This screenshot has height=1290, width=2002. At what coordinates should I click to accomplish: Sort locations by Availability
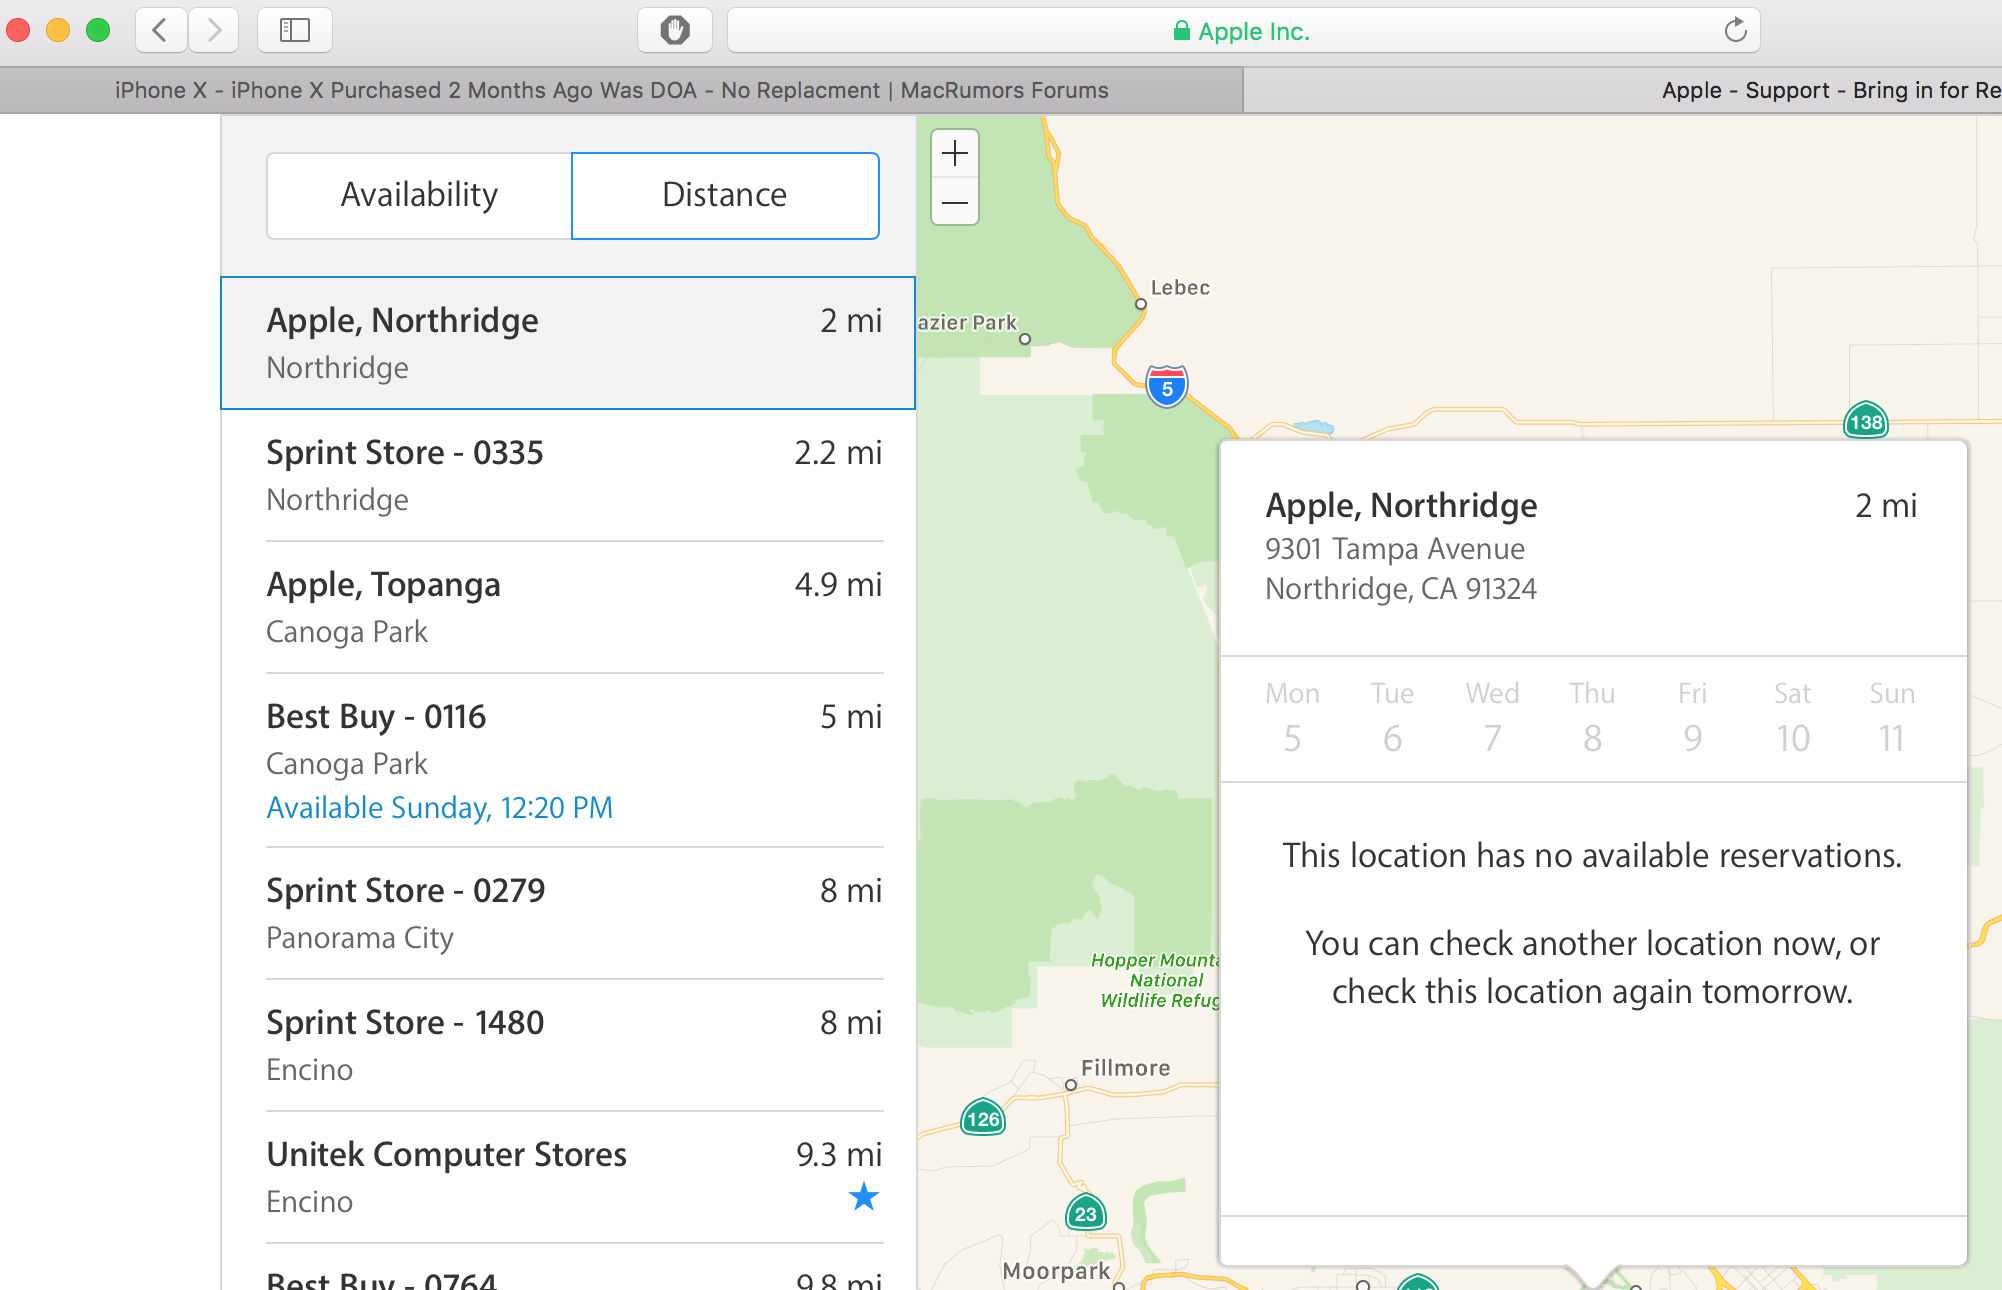coord(419,195)
